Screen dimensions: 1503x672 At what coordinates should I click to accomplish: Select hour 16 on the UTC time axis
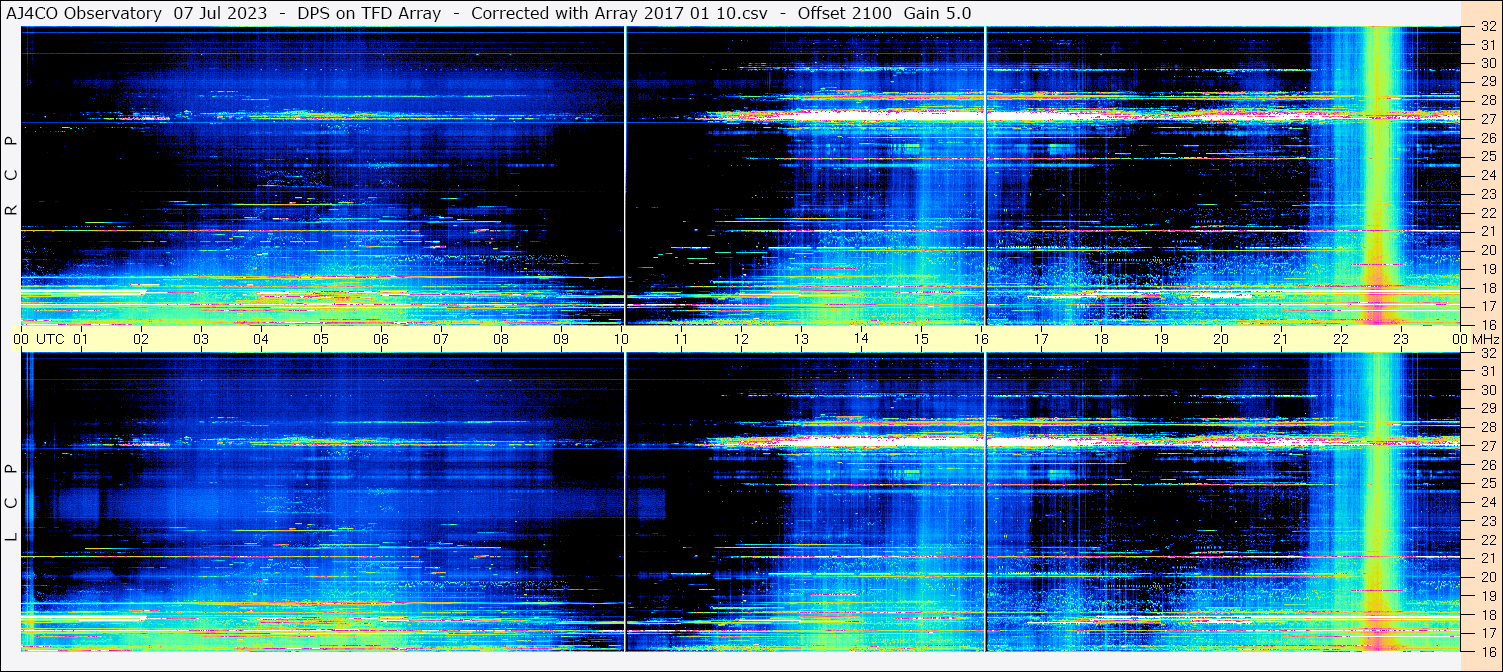click(981, 339)
